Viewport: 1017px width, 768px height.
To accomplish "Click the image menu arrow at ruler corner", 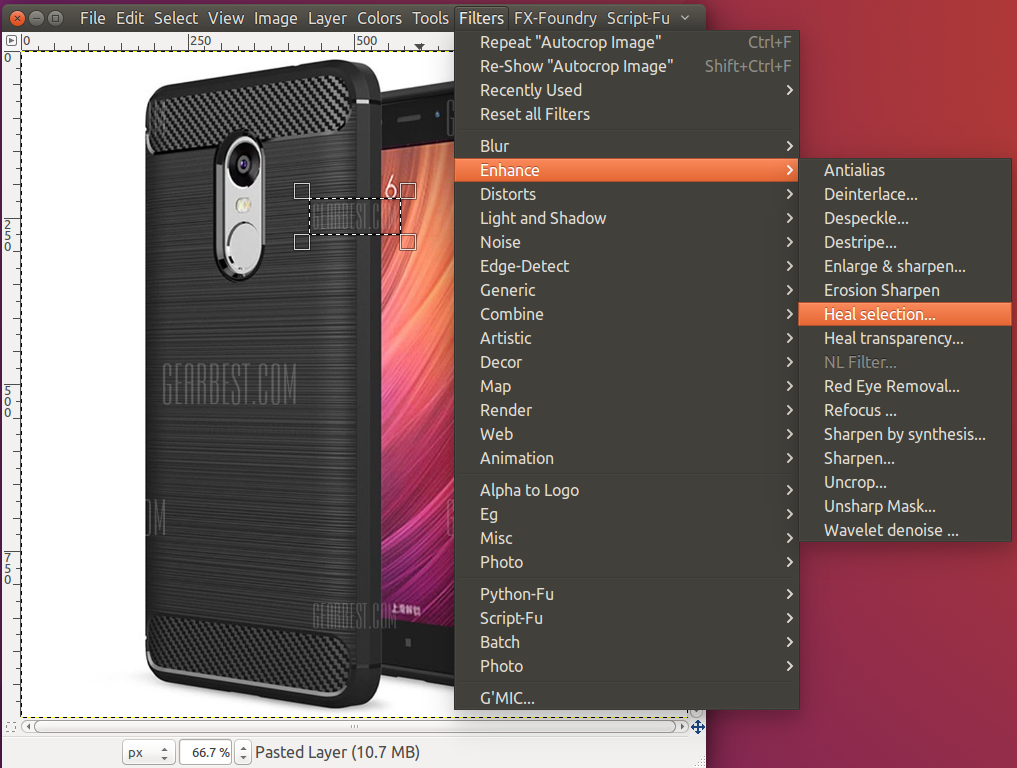I will (x=11, y=40).
